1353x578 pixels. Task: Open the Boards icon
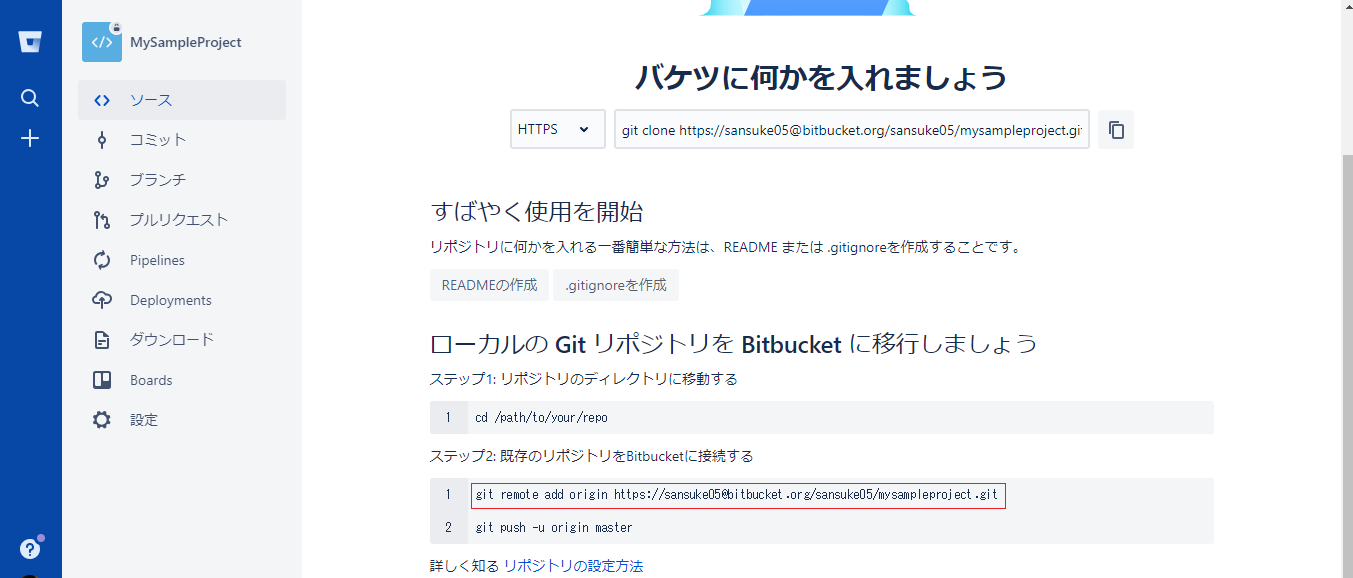pyautogui.click(x=101, y=379)
